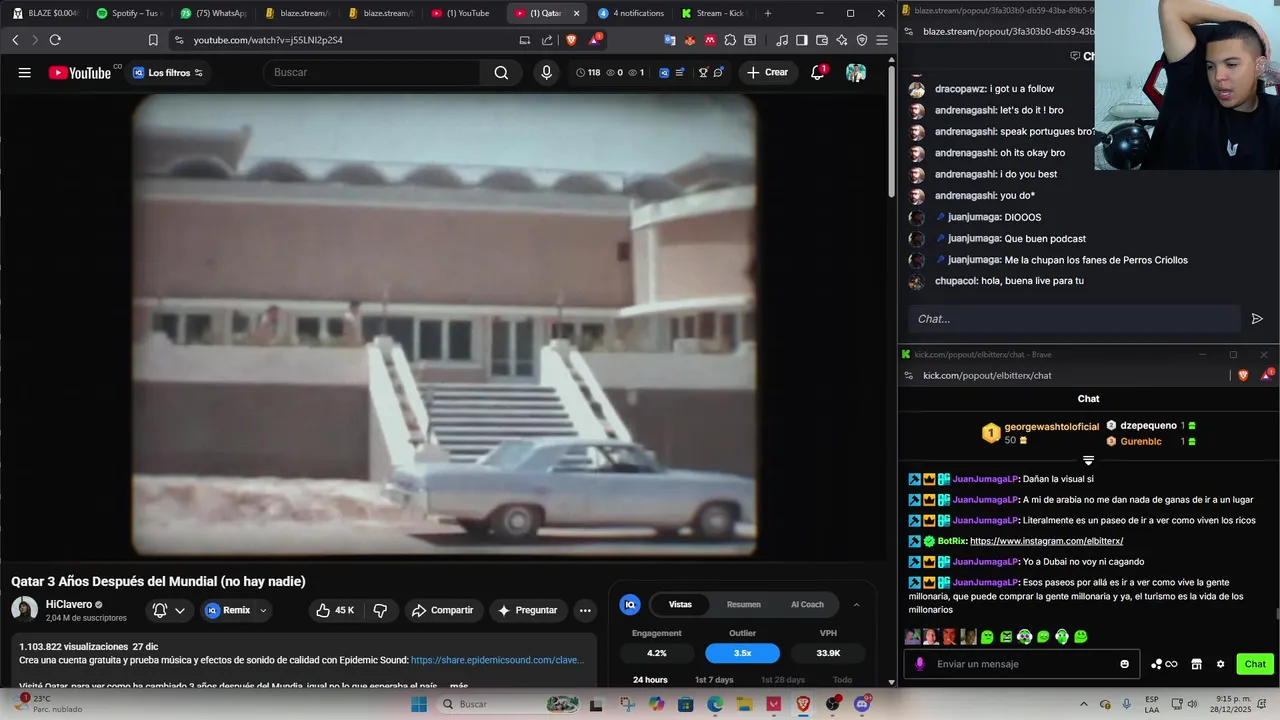Select the 24 hours stats range
1280x720 pixels.
pos(650,680)
